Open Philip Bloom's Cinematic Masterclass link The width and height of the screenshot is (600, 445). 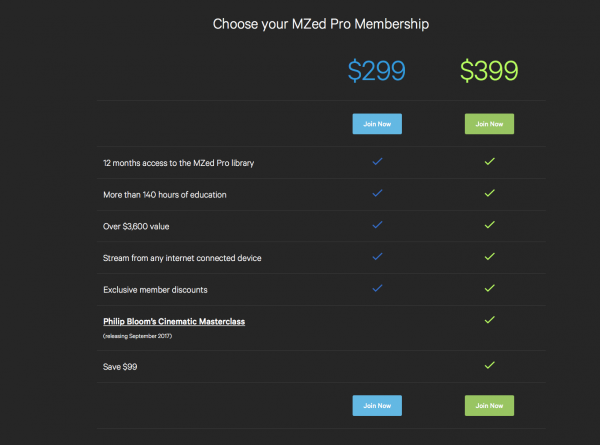click(x=174, y=321)
